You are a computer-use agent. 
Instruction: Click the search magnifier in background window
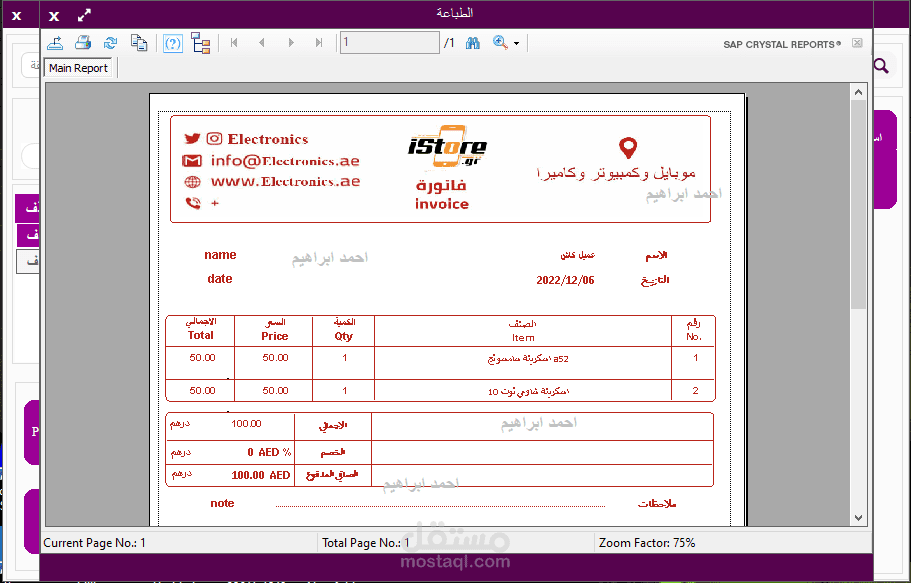pyautogui.click(x=881, y=66)
